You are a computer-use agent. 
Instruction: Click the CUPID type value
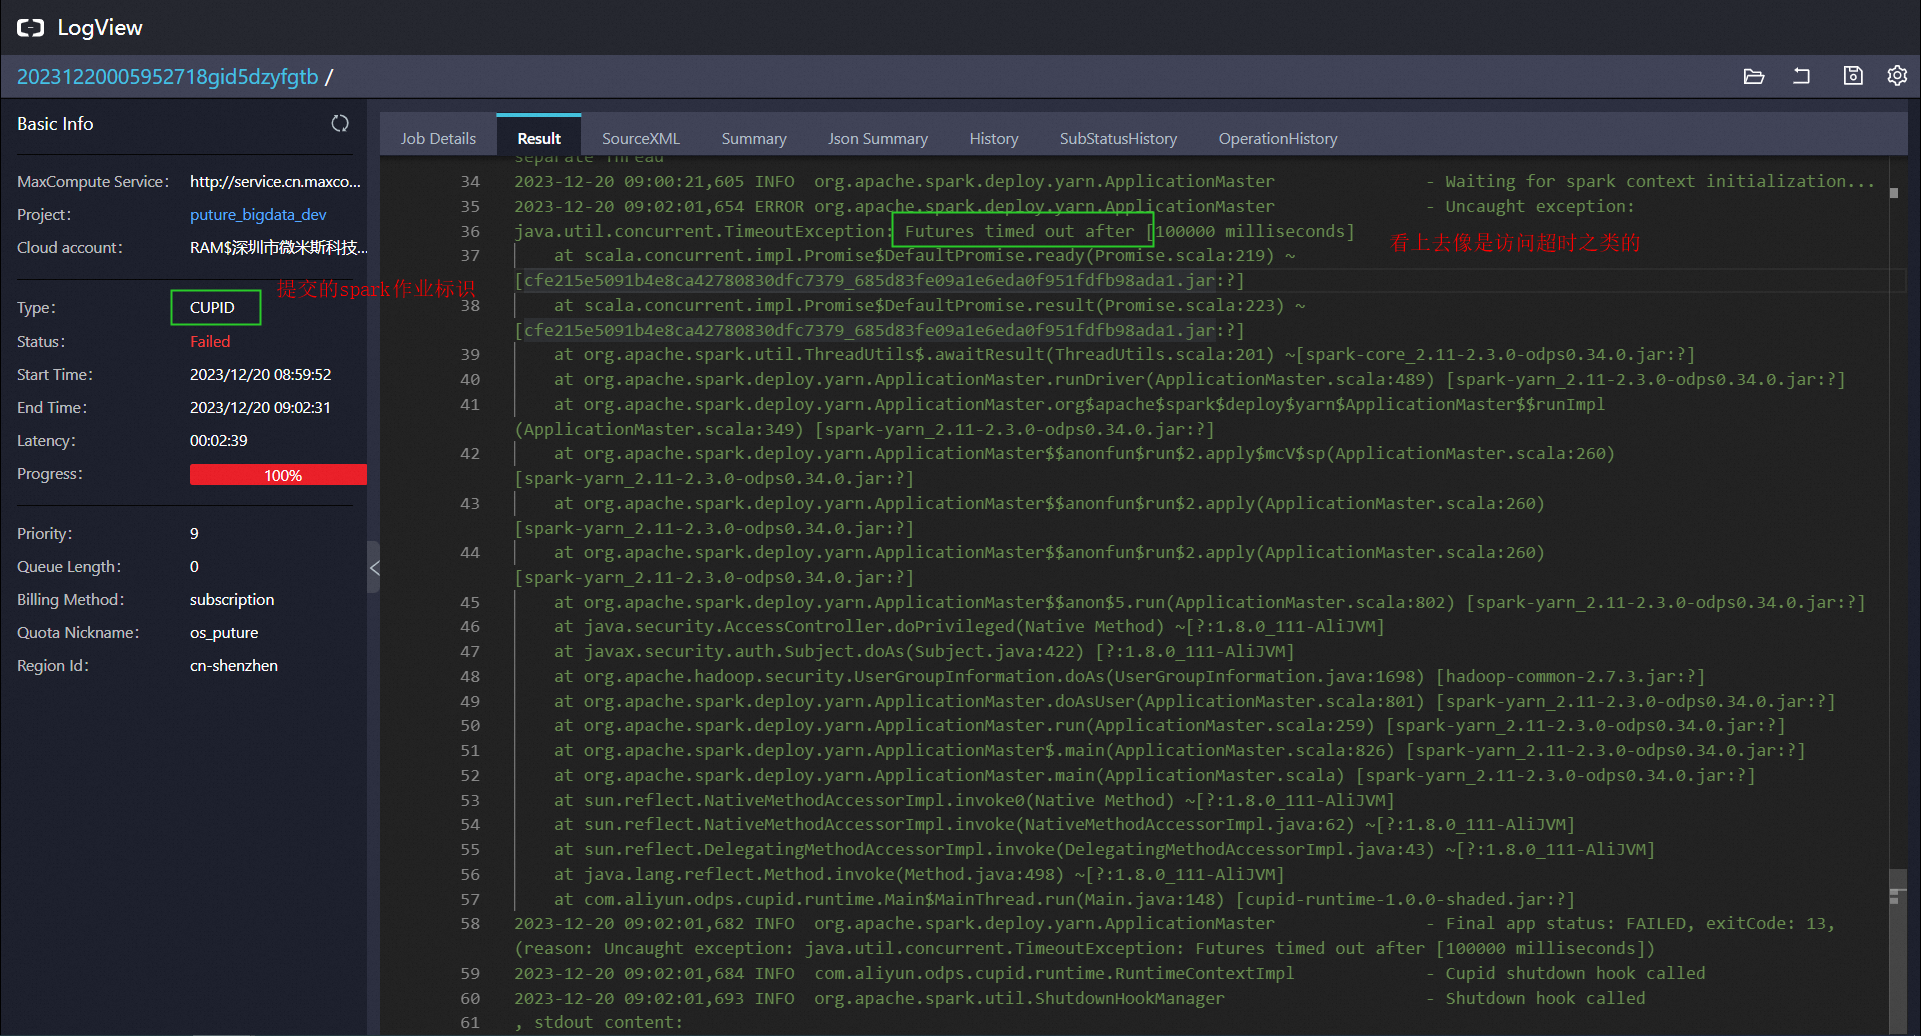pos(212,308)
